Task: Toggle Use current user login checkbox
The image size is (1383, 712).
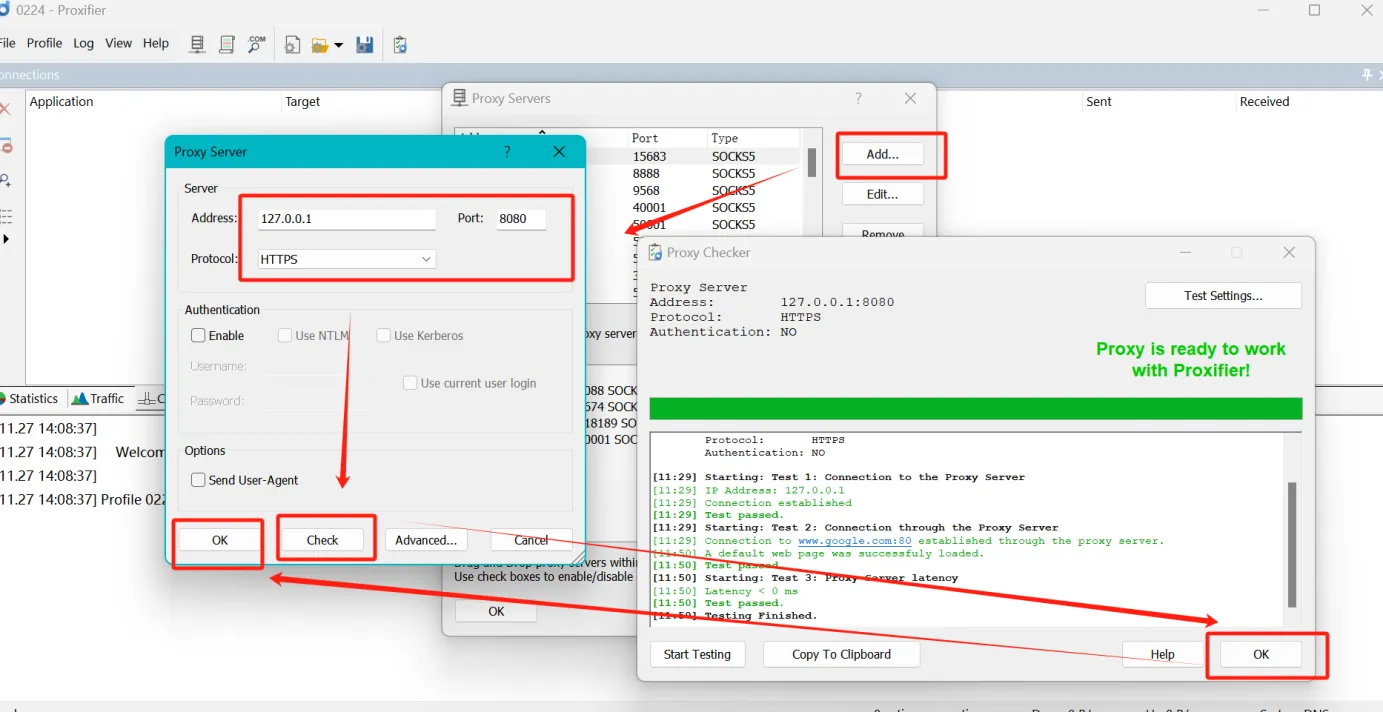Action: [x=410, y=383]
